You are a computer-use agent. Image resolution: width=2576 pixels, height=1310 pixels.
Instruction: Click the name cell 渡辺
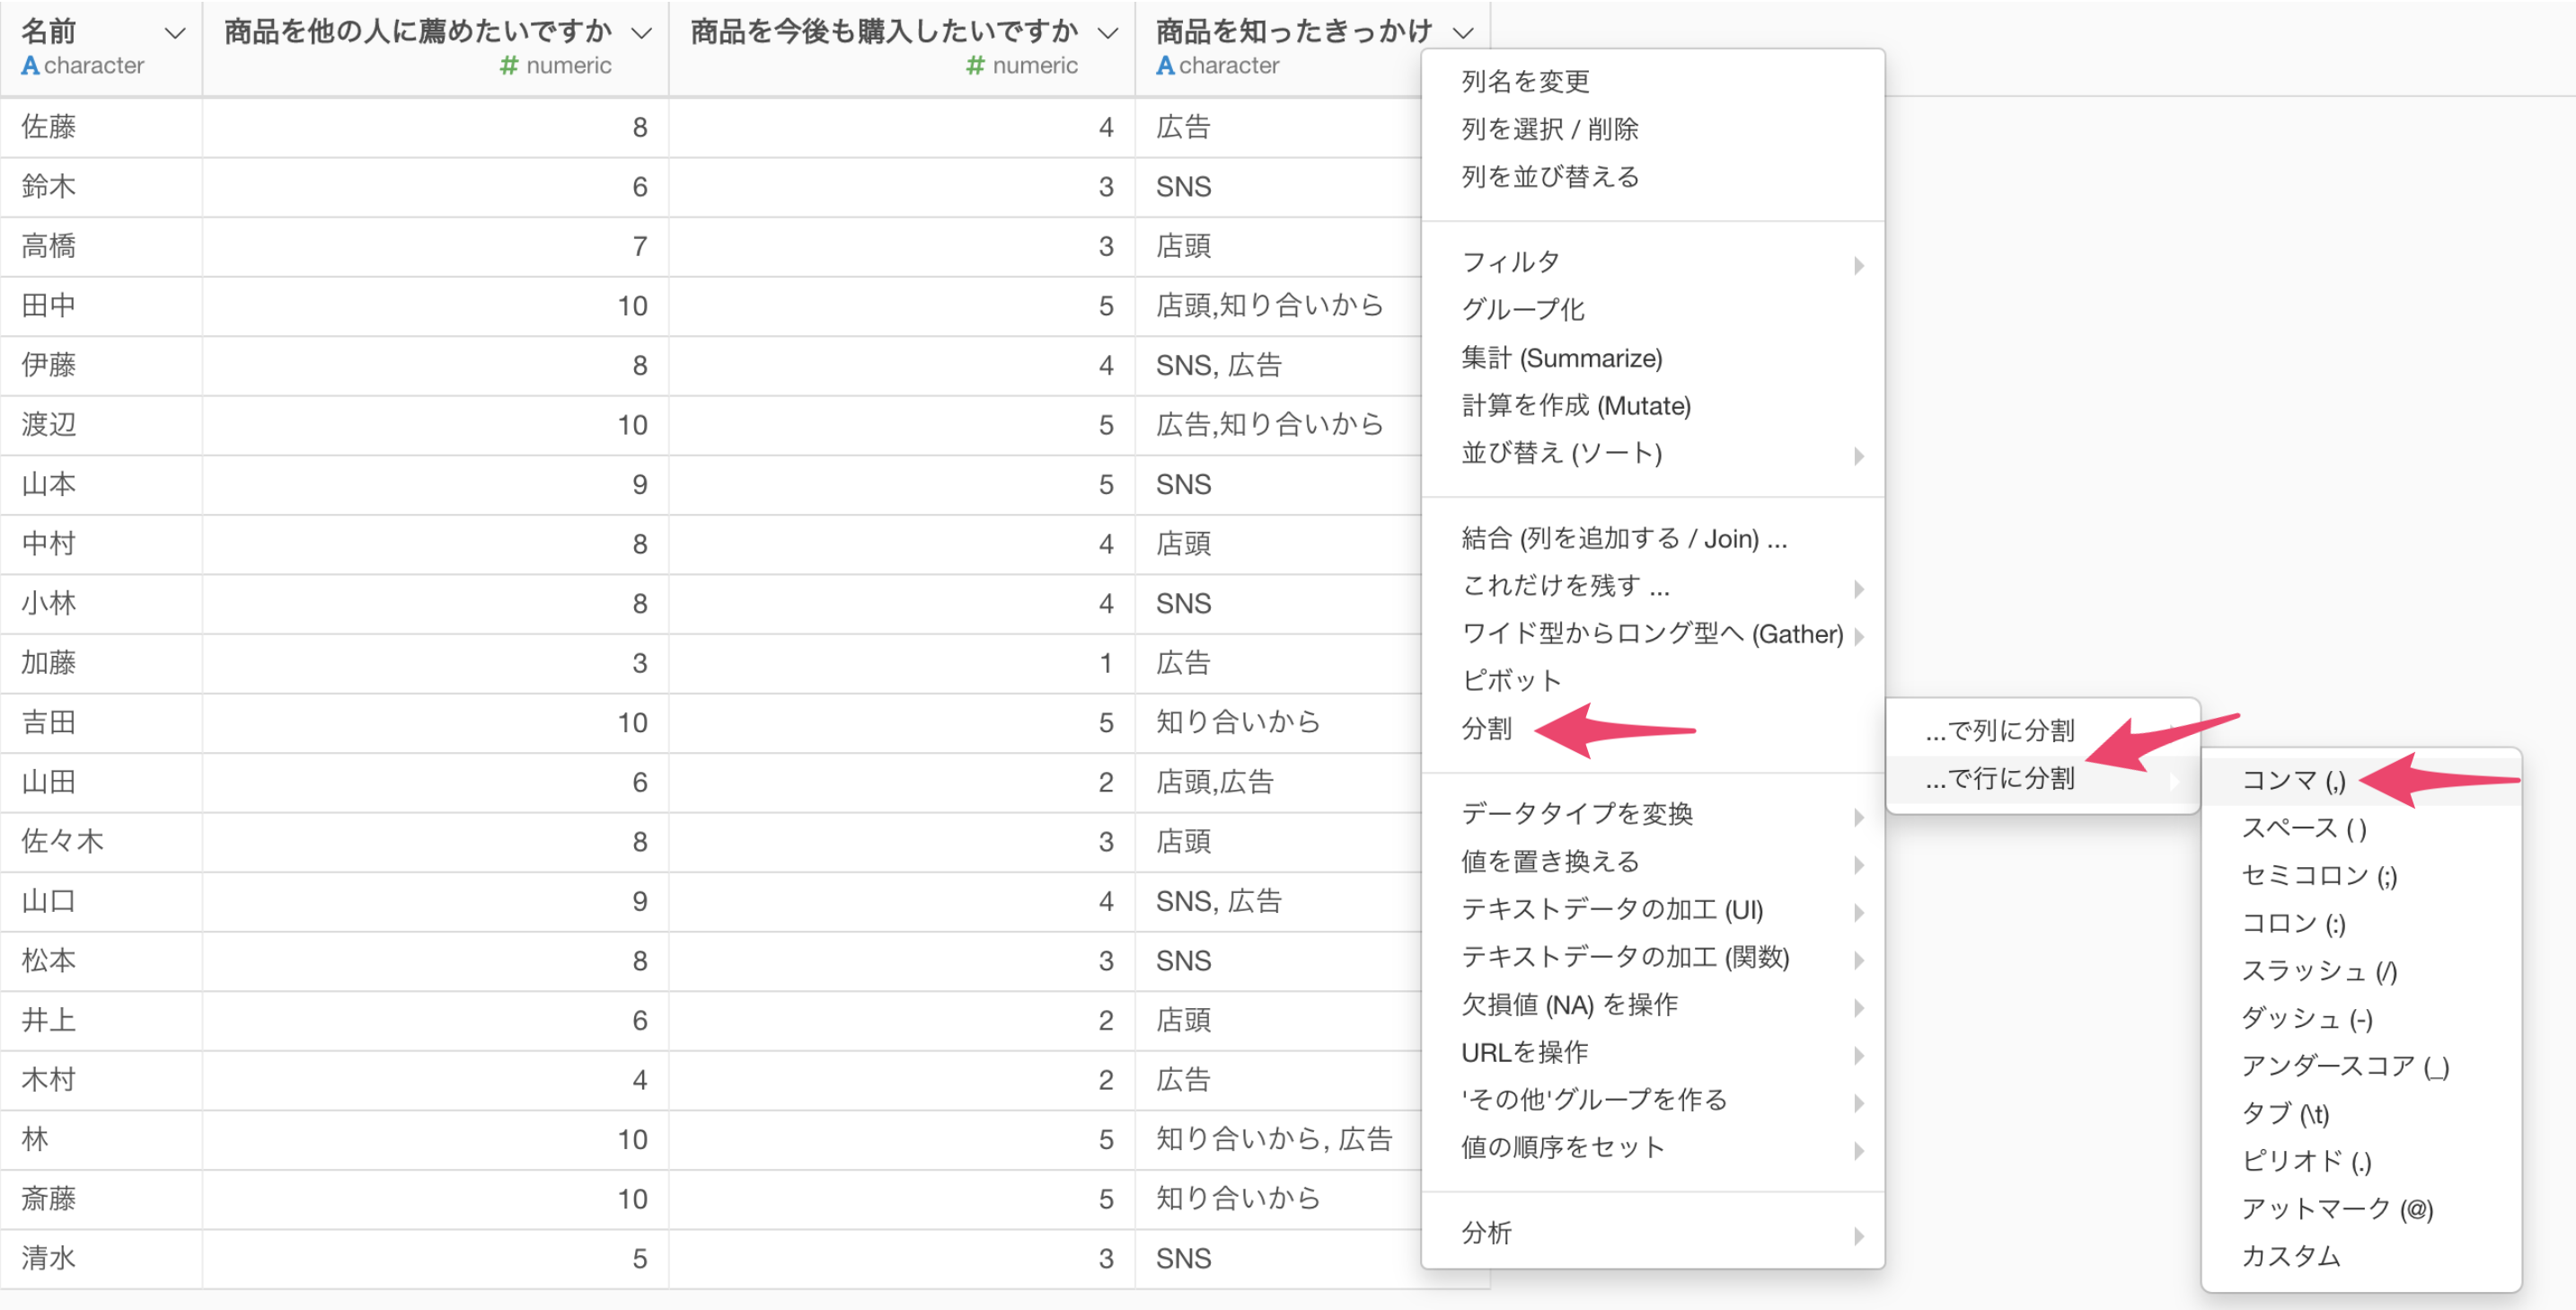pos(101,425)
